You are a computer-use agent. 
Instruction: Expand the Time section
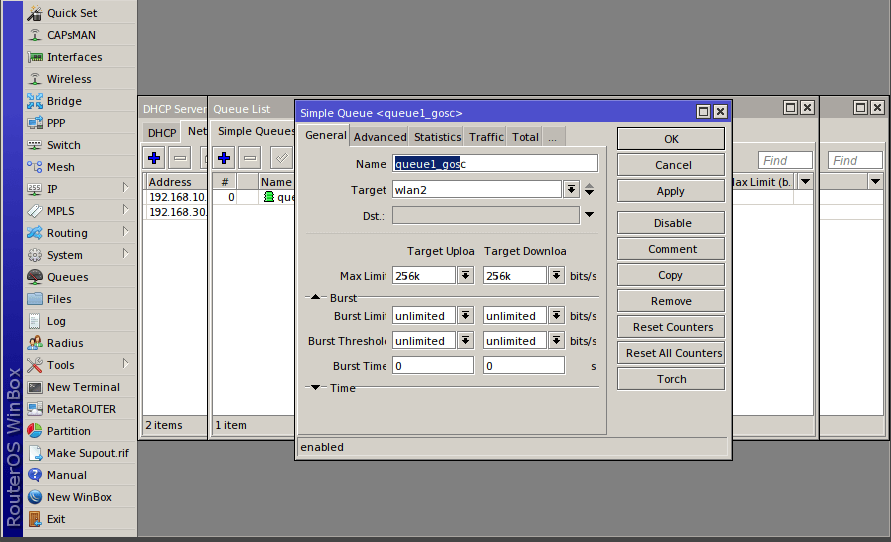(315, 387)
